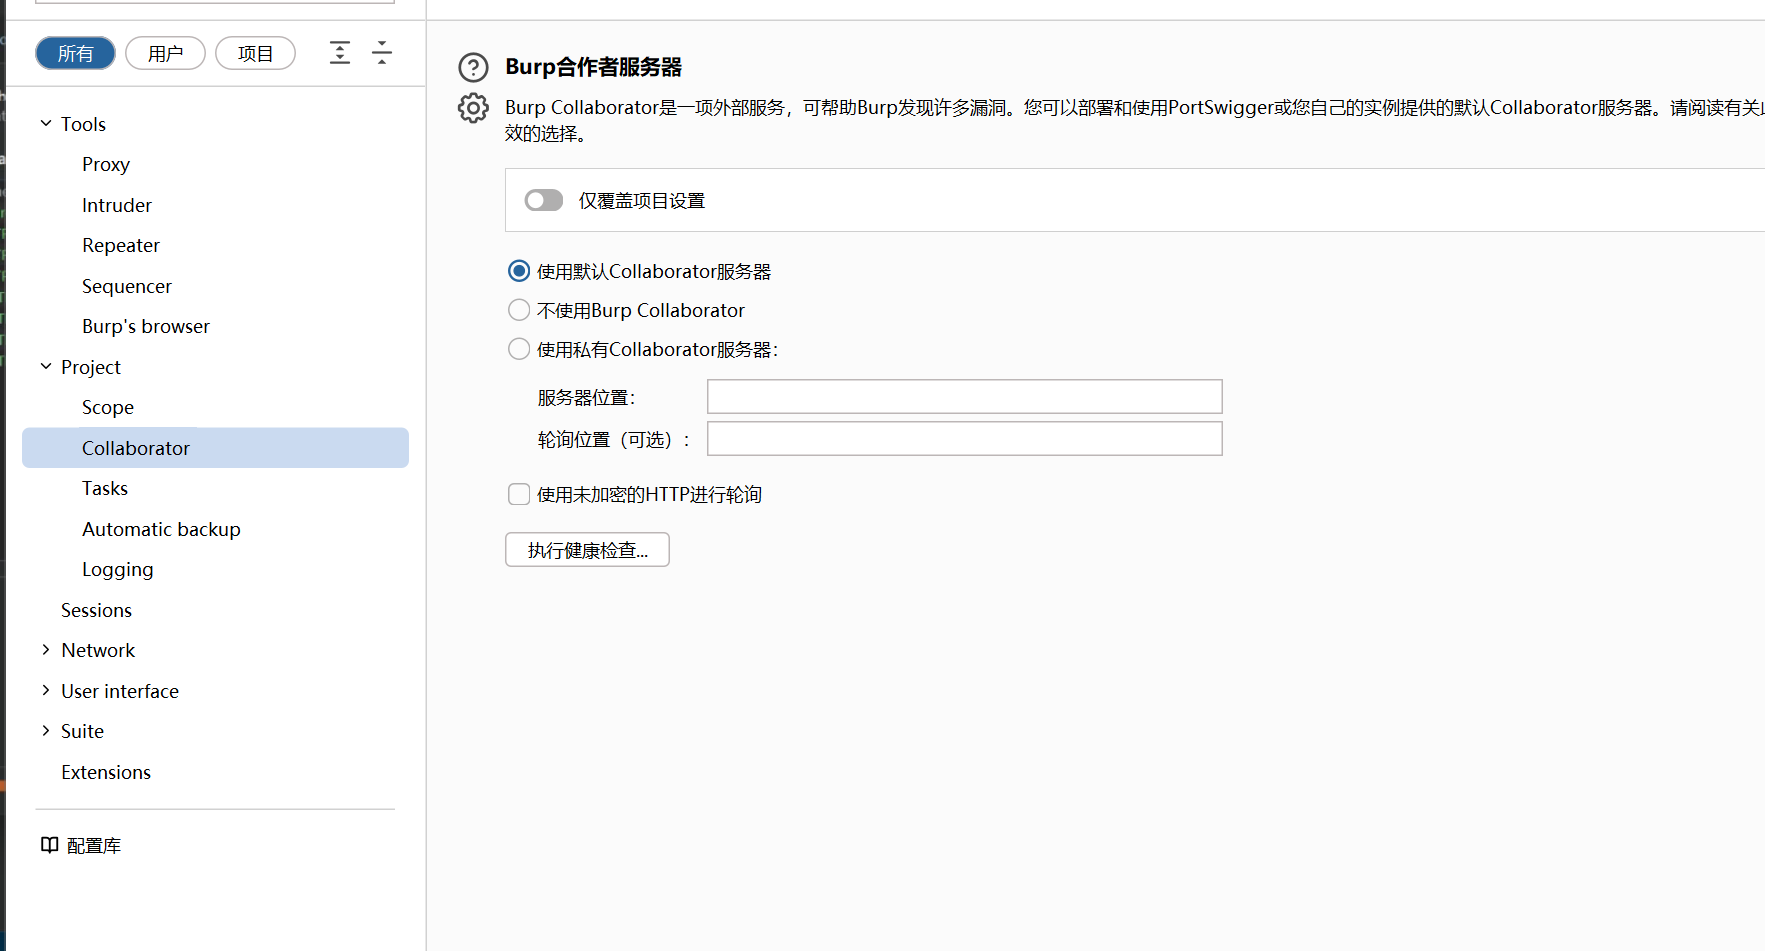Open the 配置库 book icon

50,845
